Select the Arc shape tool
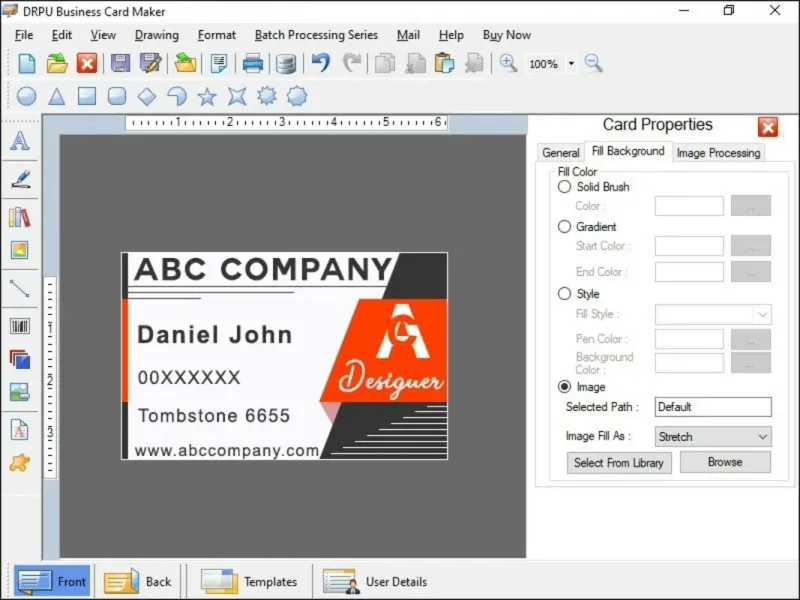This screenshot has height=600, width=800. click(177, 96)
